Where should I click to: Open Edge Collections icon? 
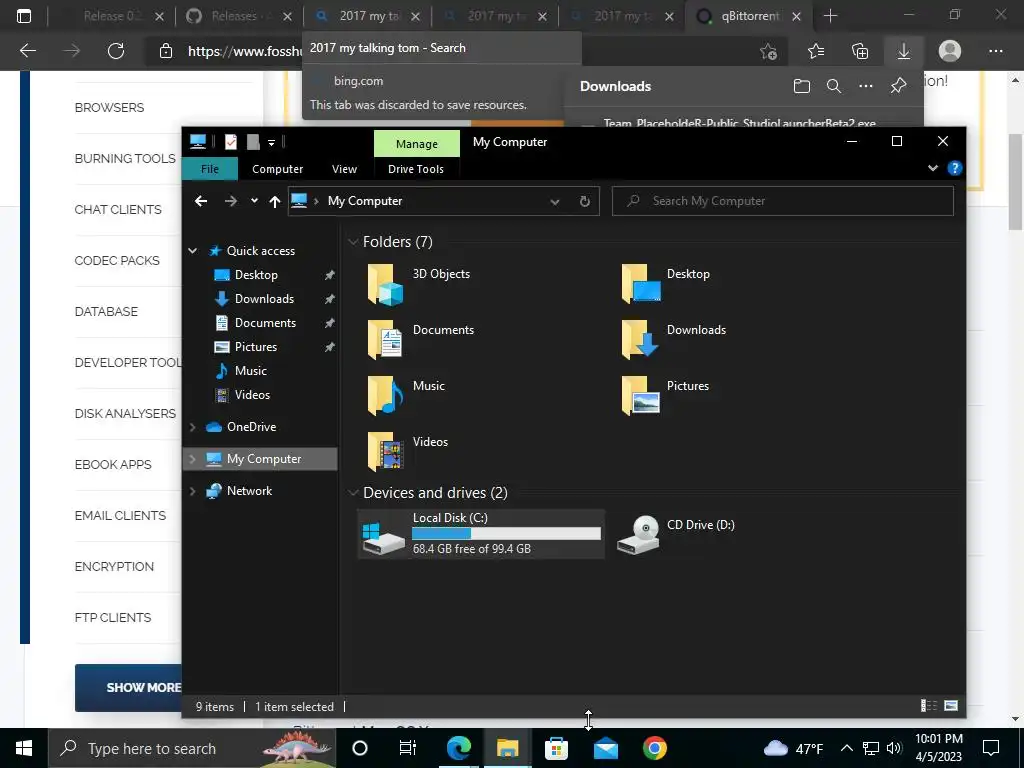(860, 51)
